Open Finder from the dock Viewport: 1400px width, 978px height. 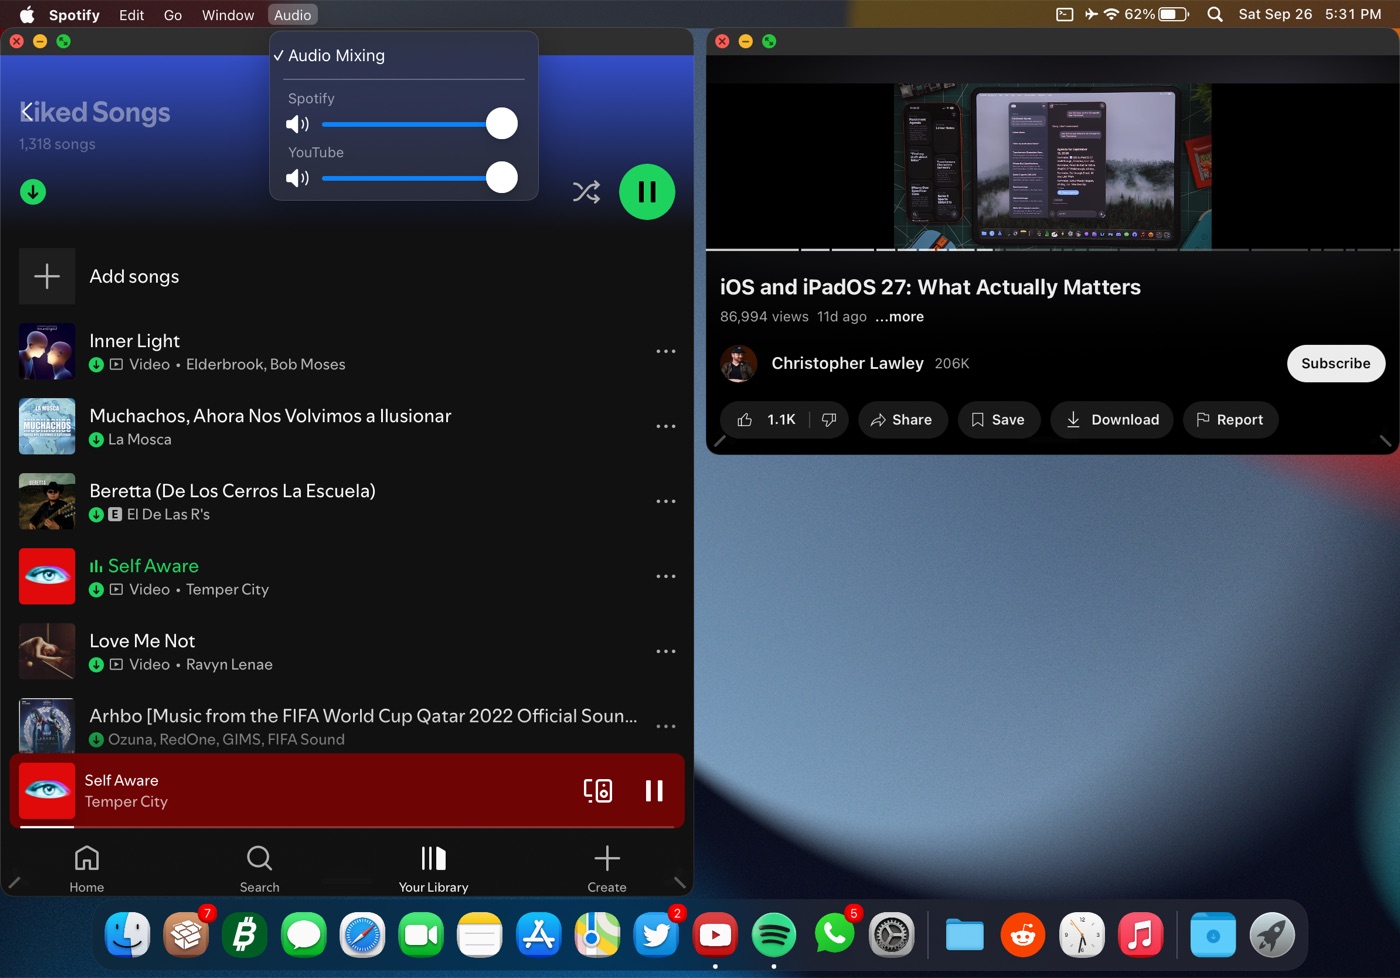click(128, 935)
